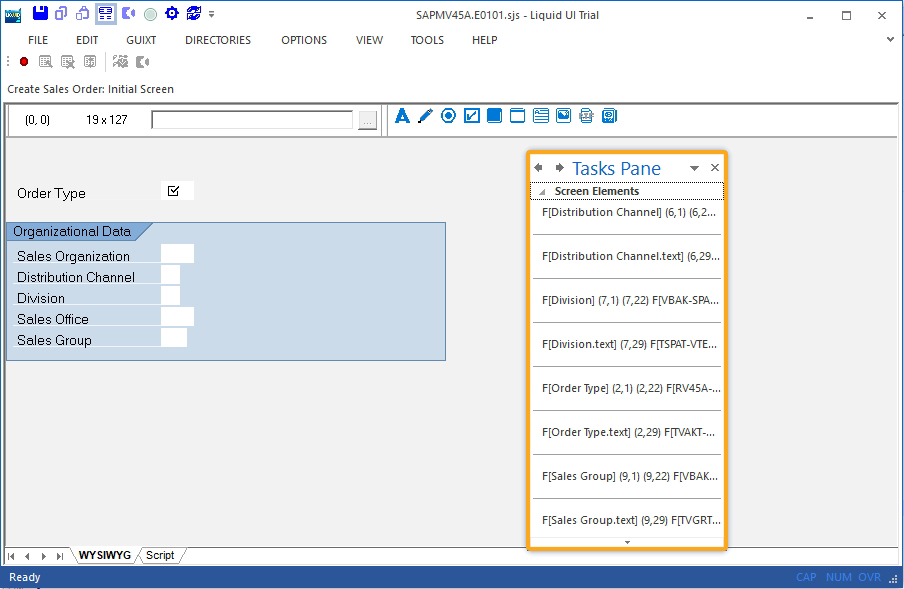Close the Tasks Pane
904x589 pixels.
[714, 168]
